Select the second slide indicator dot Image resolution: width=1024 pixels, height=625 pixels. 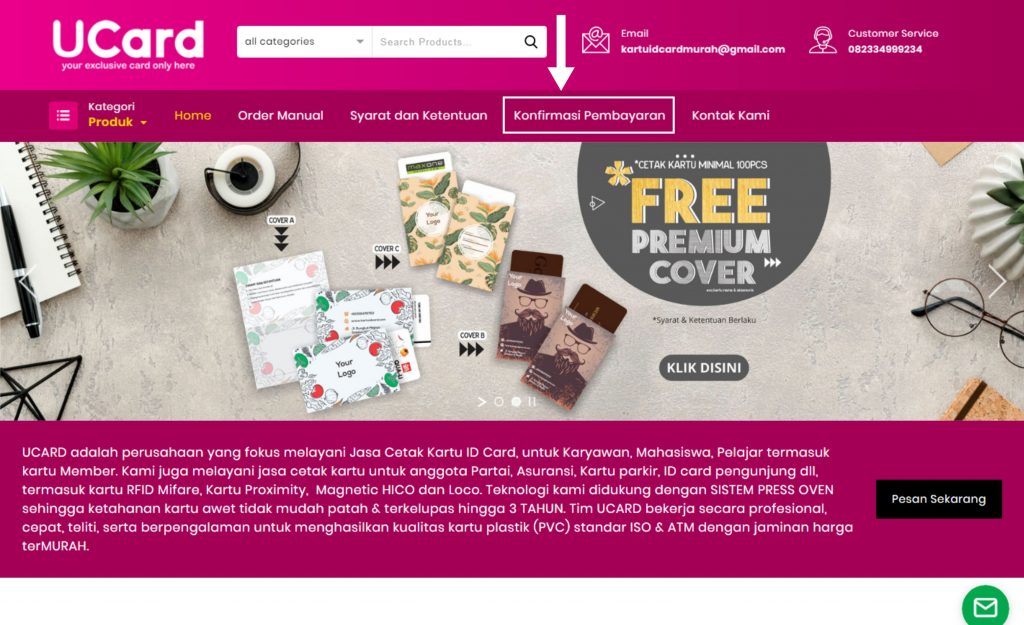tap(516, 402)
